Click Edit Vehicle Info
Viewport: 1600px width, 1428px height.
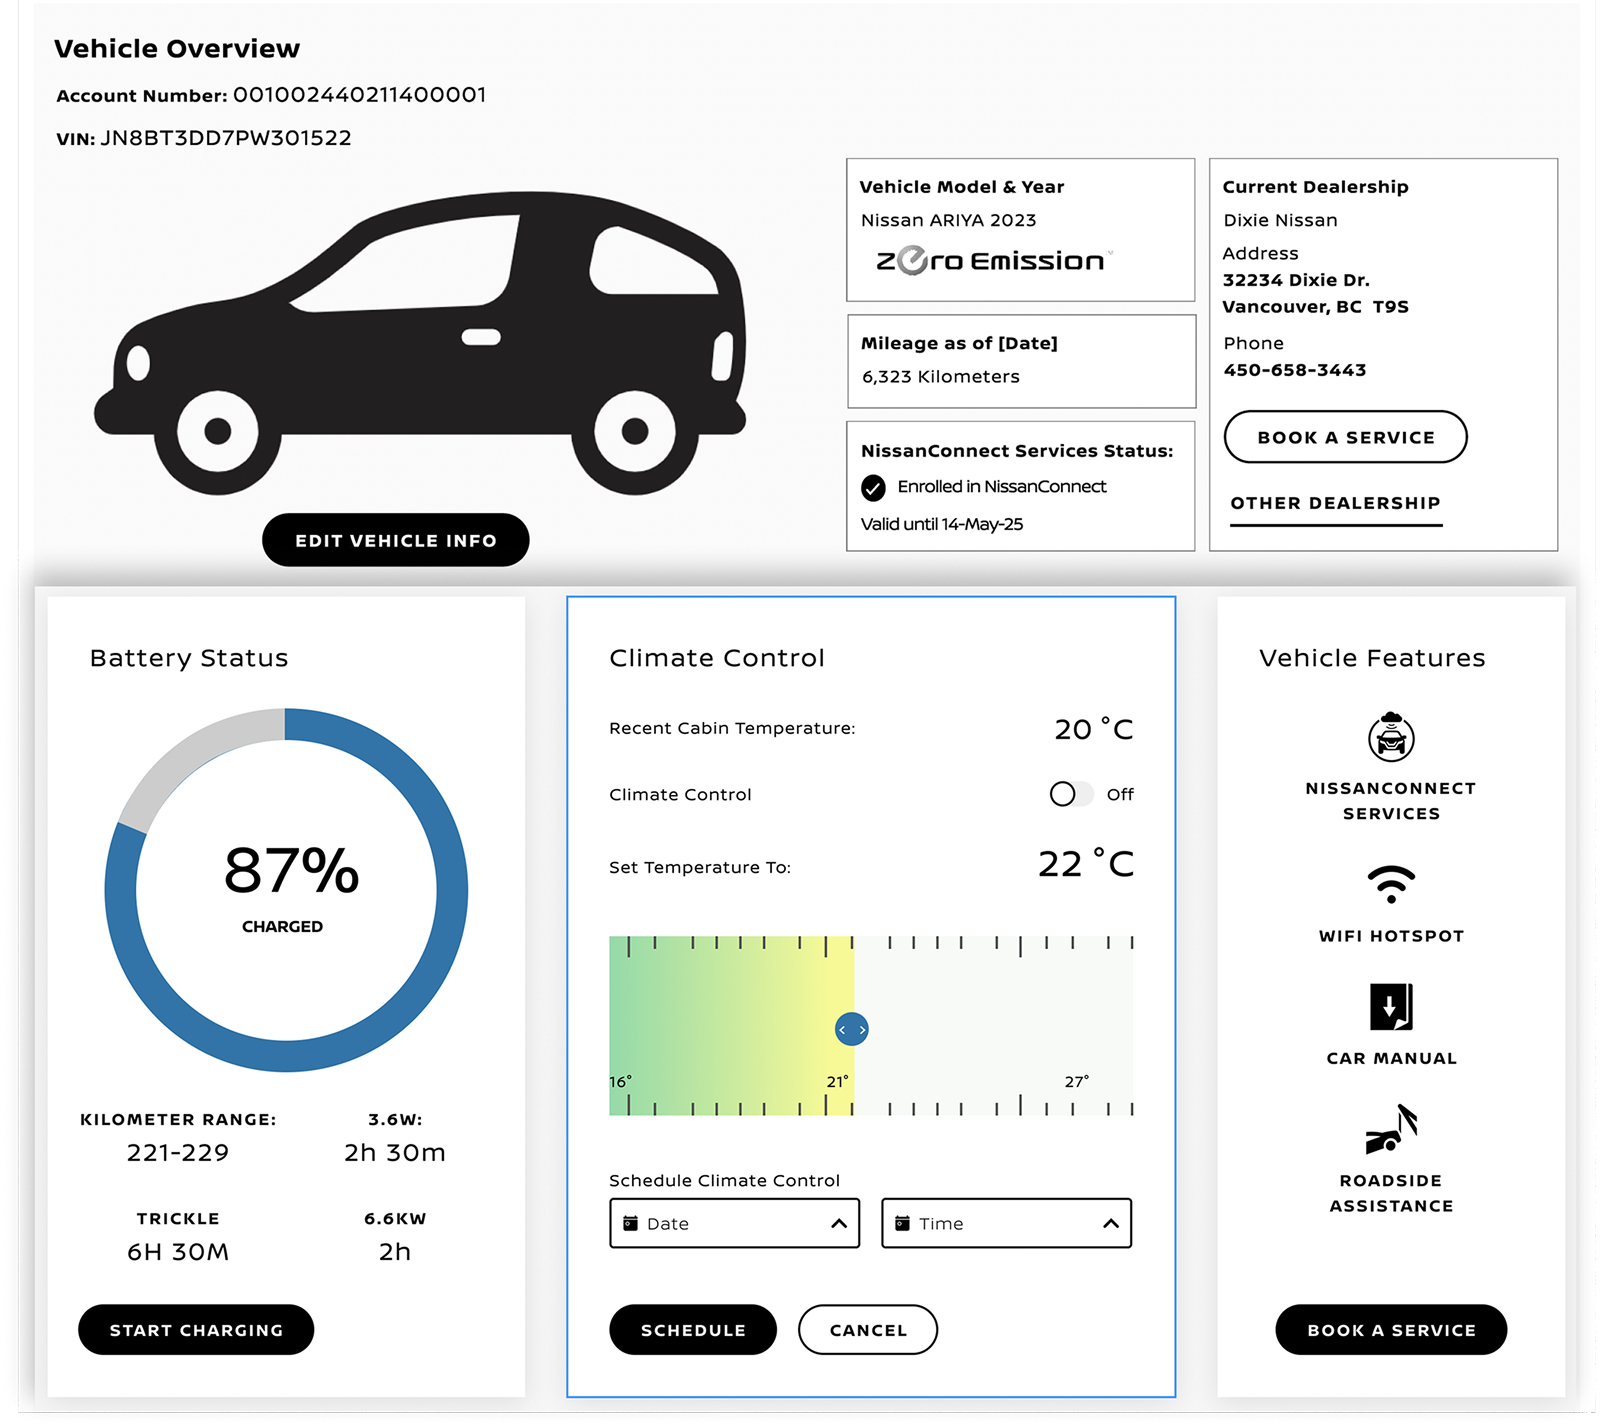[x=396, y=540]
